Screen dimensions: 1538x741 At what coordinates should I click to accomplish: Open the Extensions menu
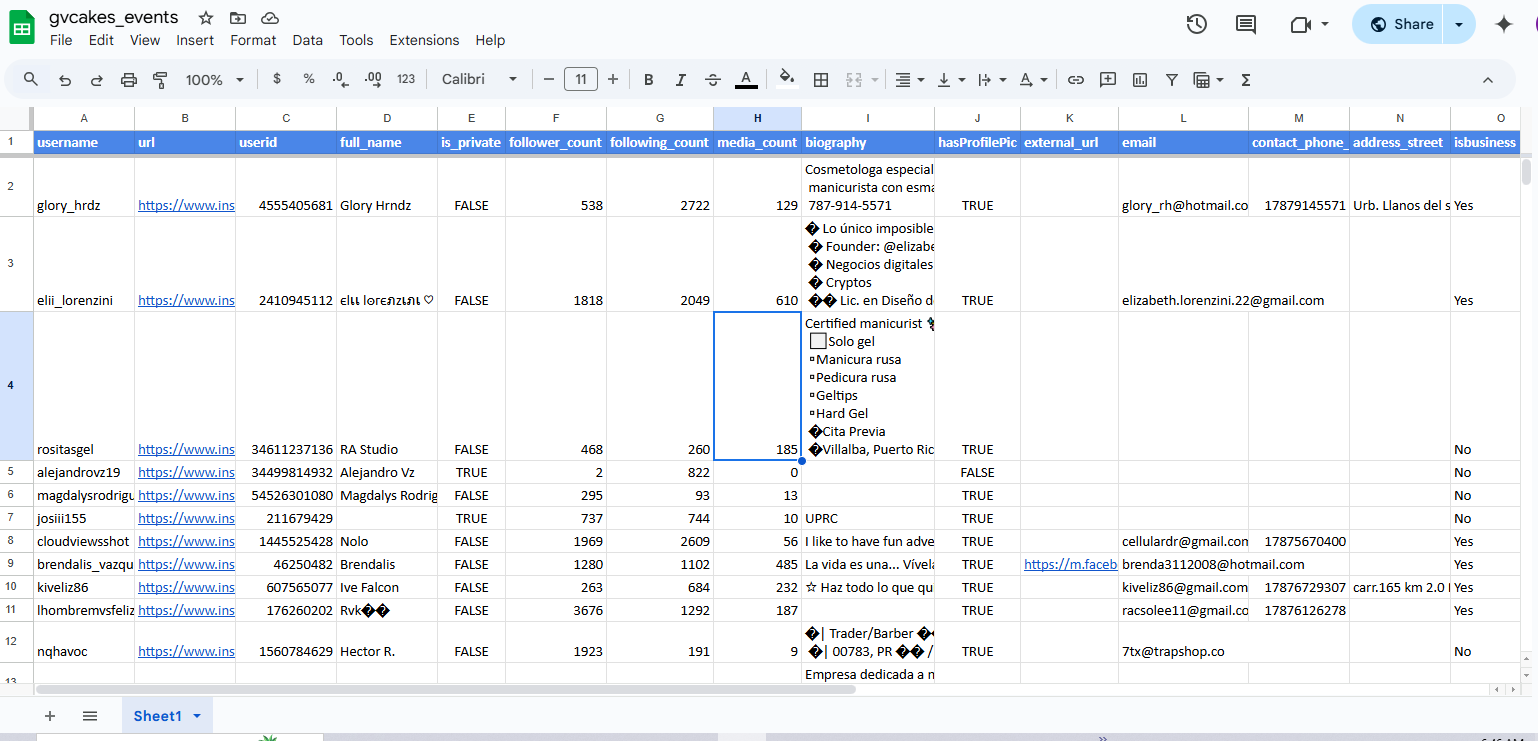(424, 40)
